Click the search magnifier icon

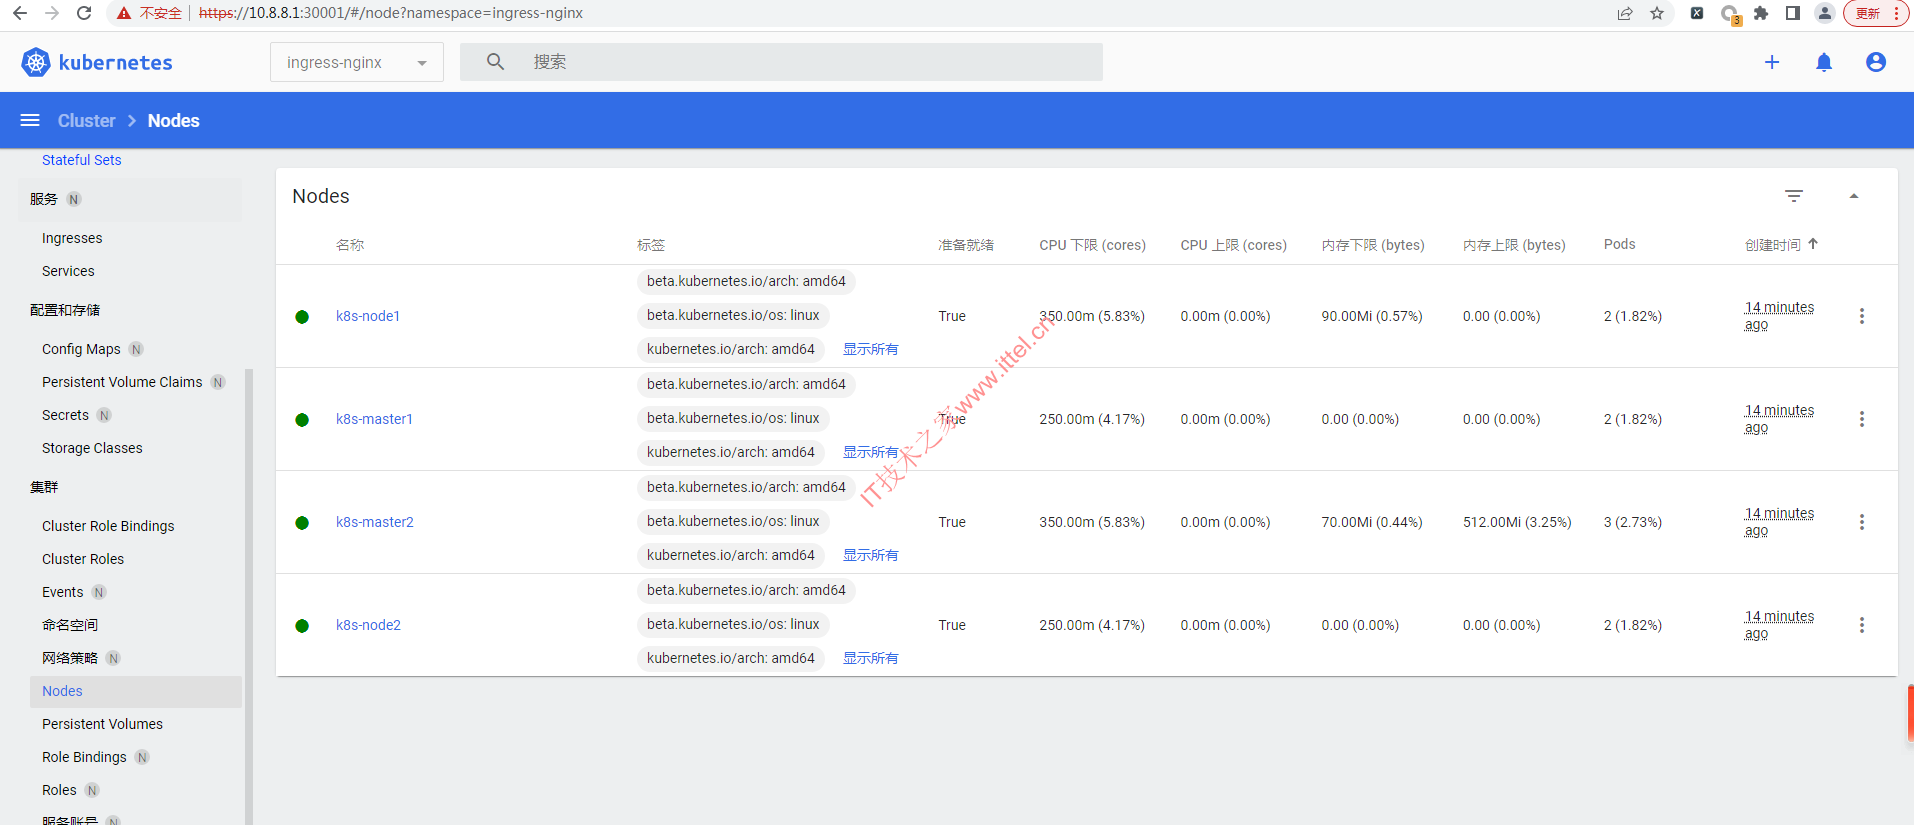pos(495,62)
